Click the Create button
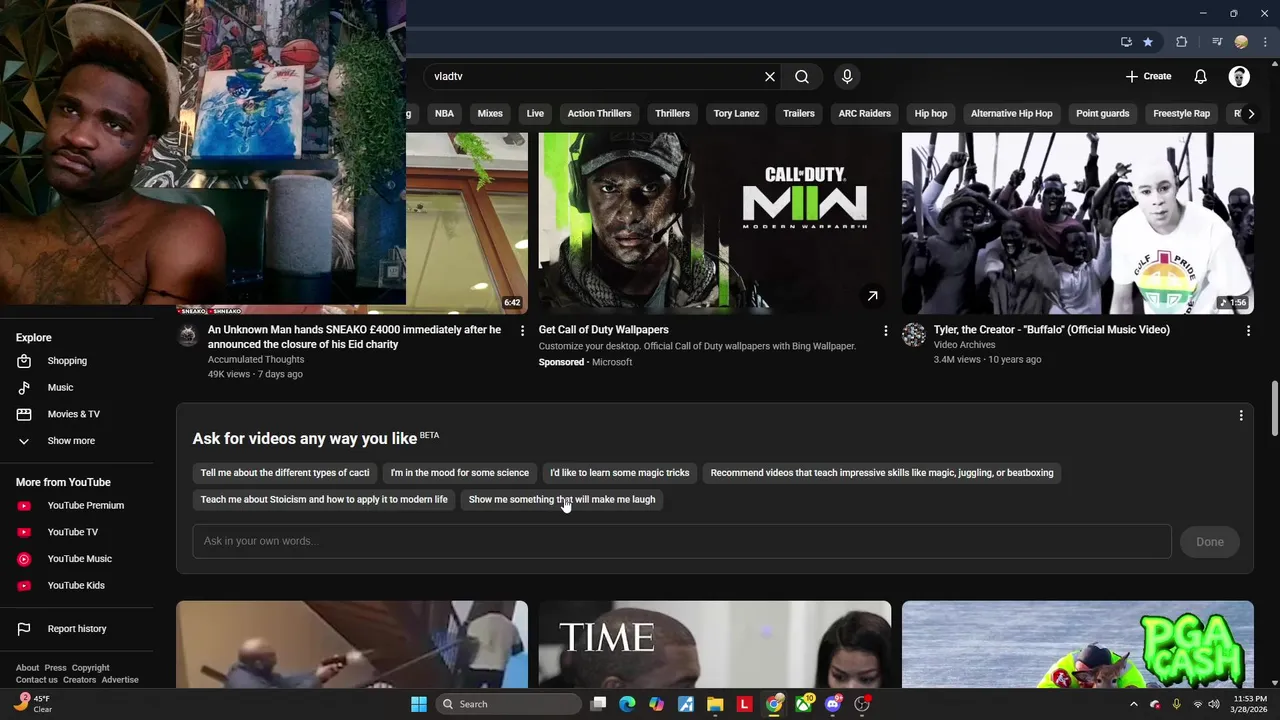Screen dimensions: 1280x720 point(1148,76)
